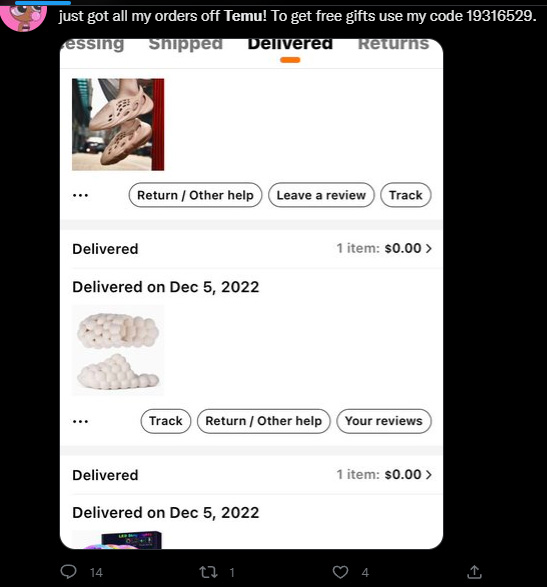The height and width of the screenshot is (587, 547).
Task: Switch to the Processing tab
Action: pyautogui.click(x=92, y=44)
